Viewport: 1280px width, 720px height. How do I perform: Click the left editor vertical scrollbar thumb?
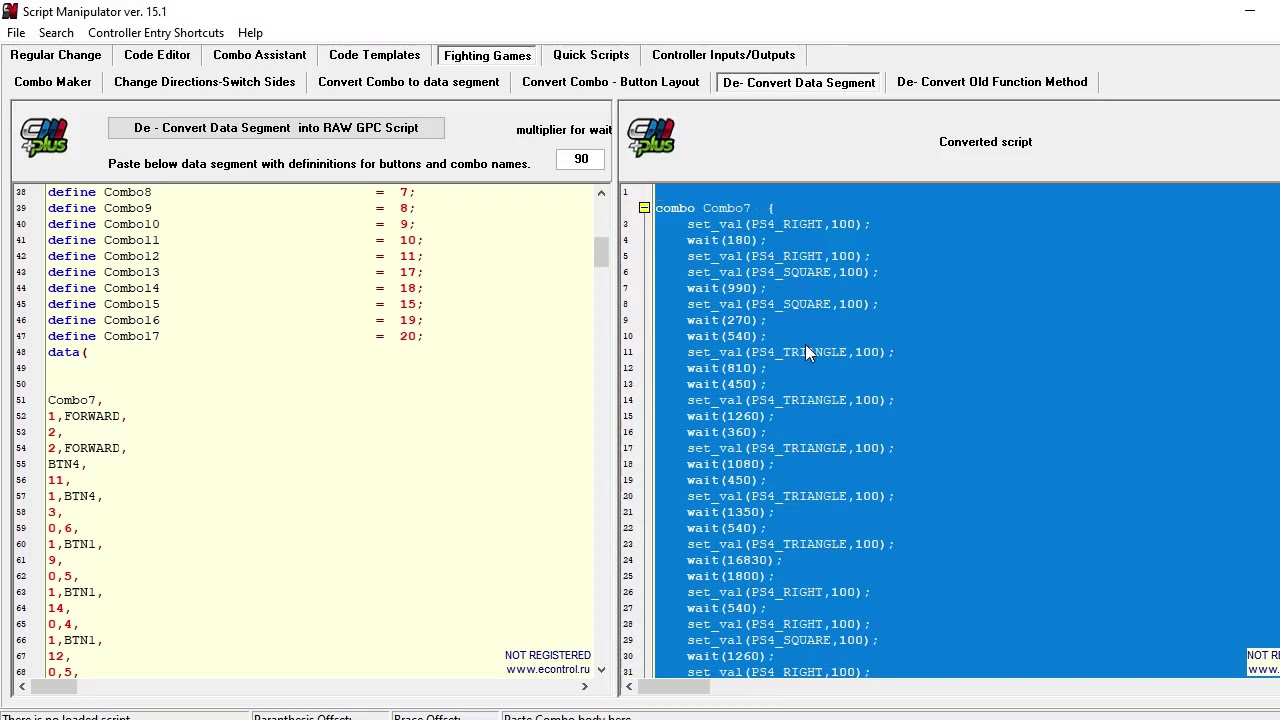[x=601, y=251]
